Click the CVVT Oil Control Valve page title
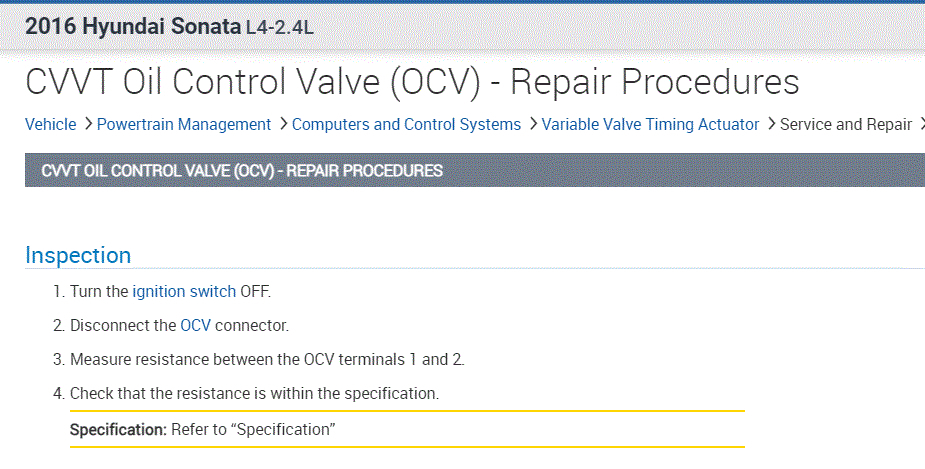Image resolution: width=925 pixels, height=469 pixels. 412,82
